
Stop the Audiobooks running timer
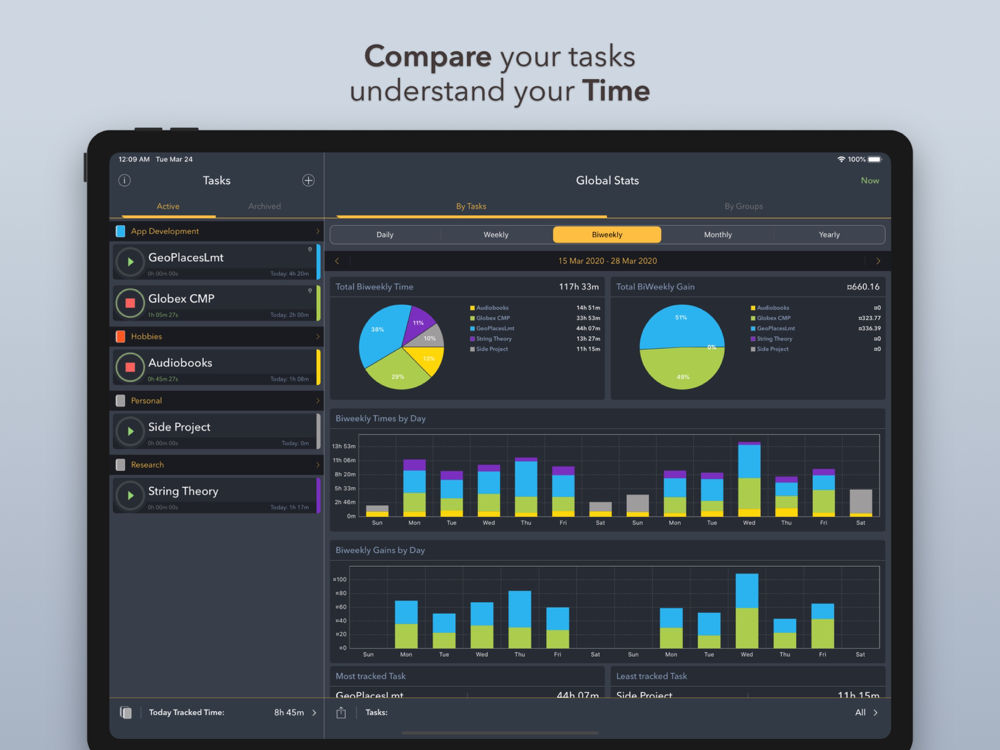tap(130, 367)
